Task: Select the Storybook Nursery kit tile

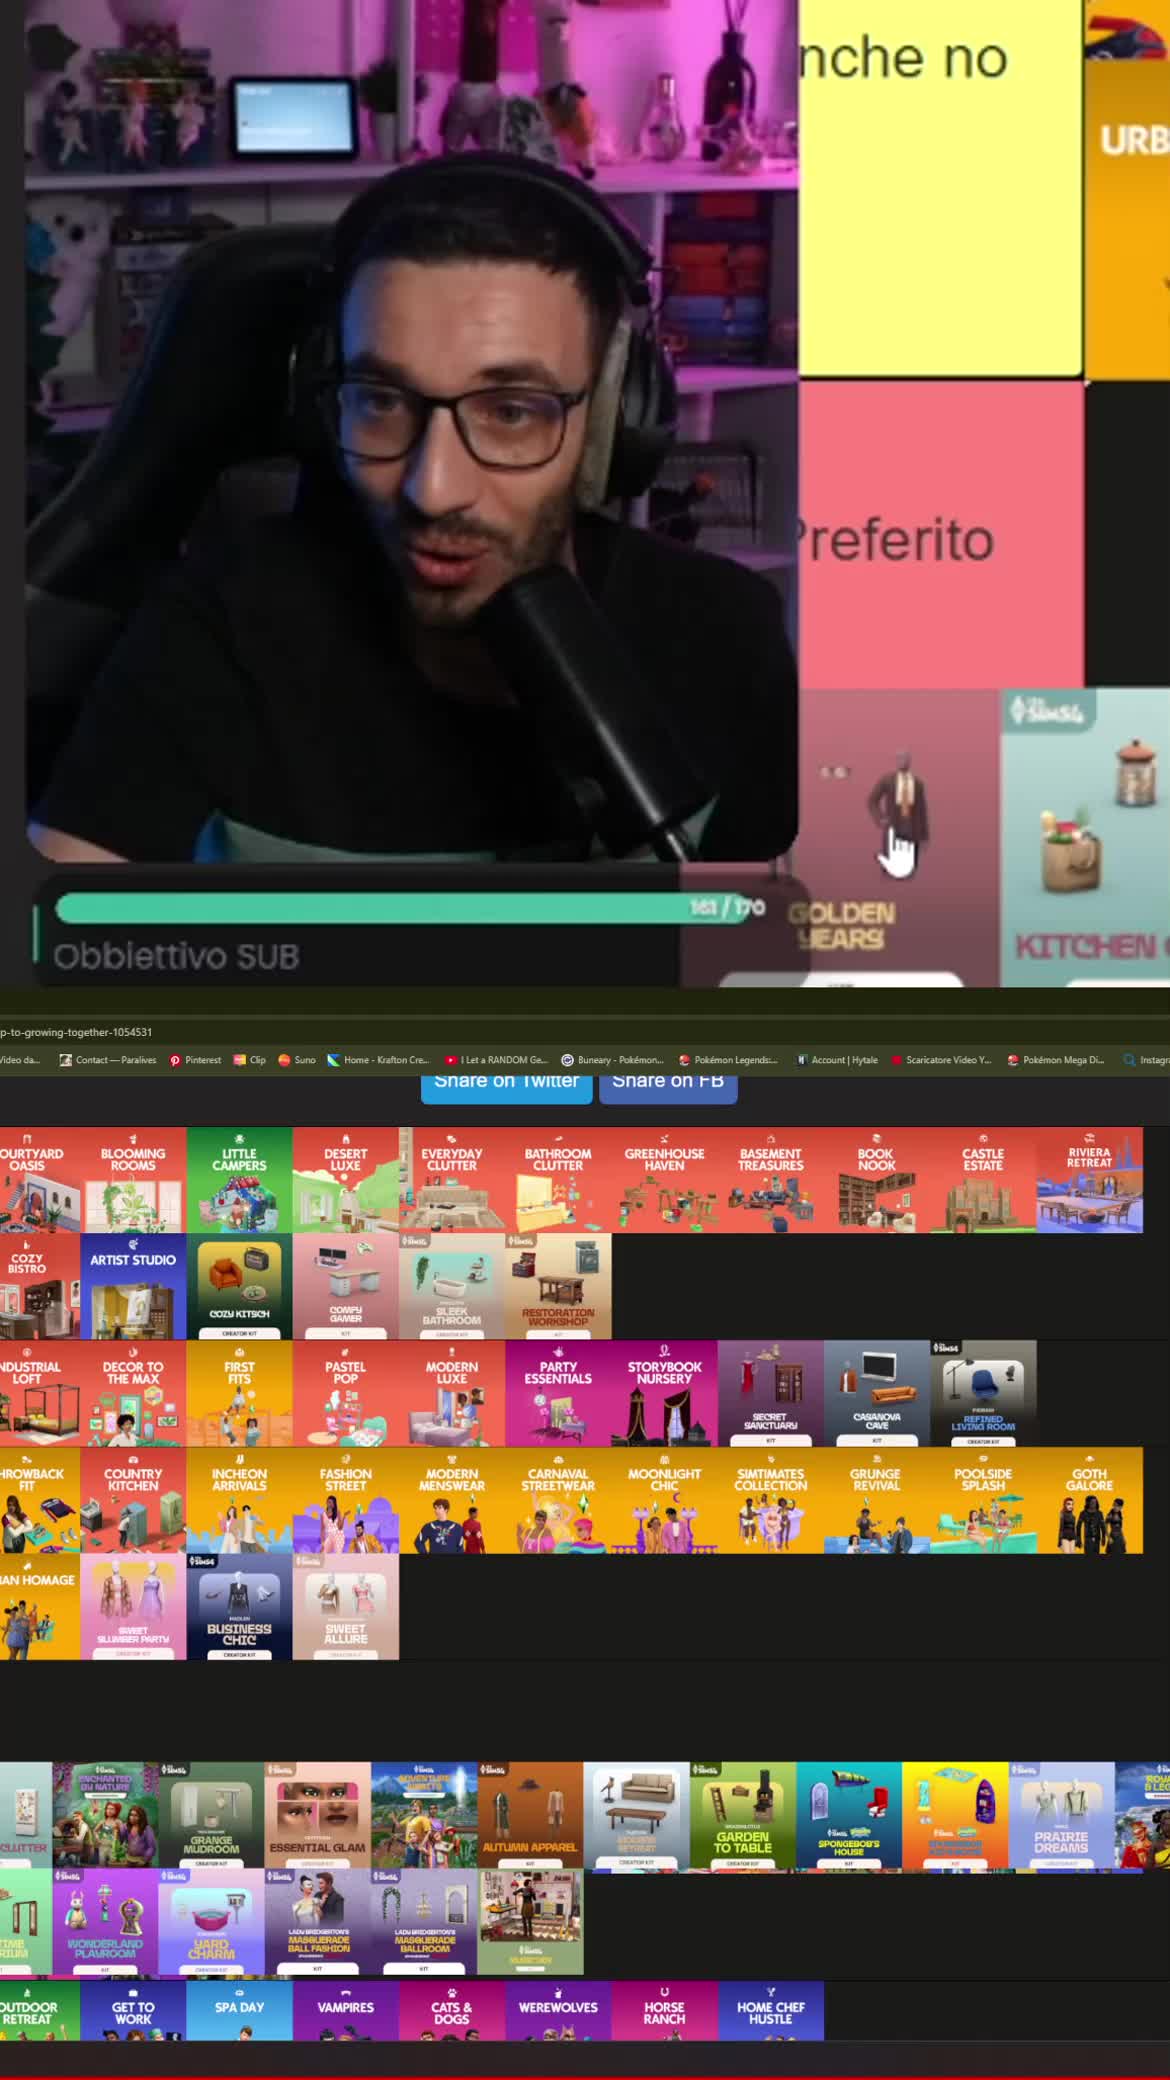Action: coord(664,1394)
